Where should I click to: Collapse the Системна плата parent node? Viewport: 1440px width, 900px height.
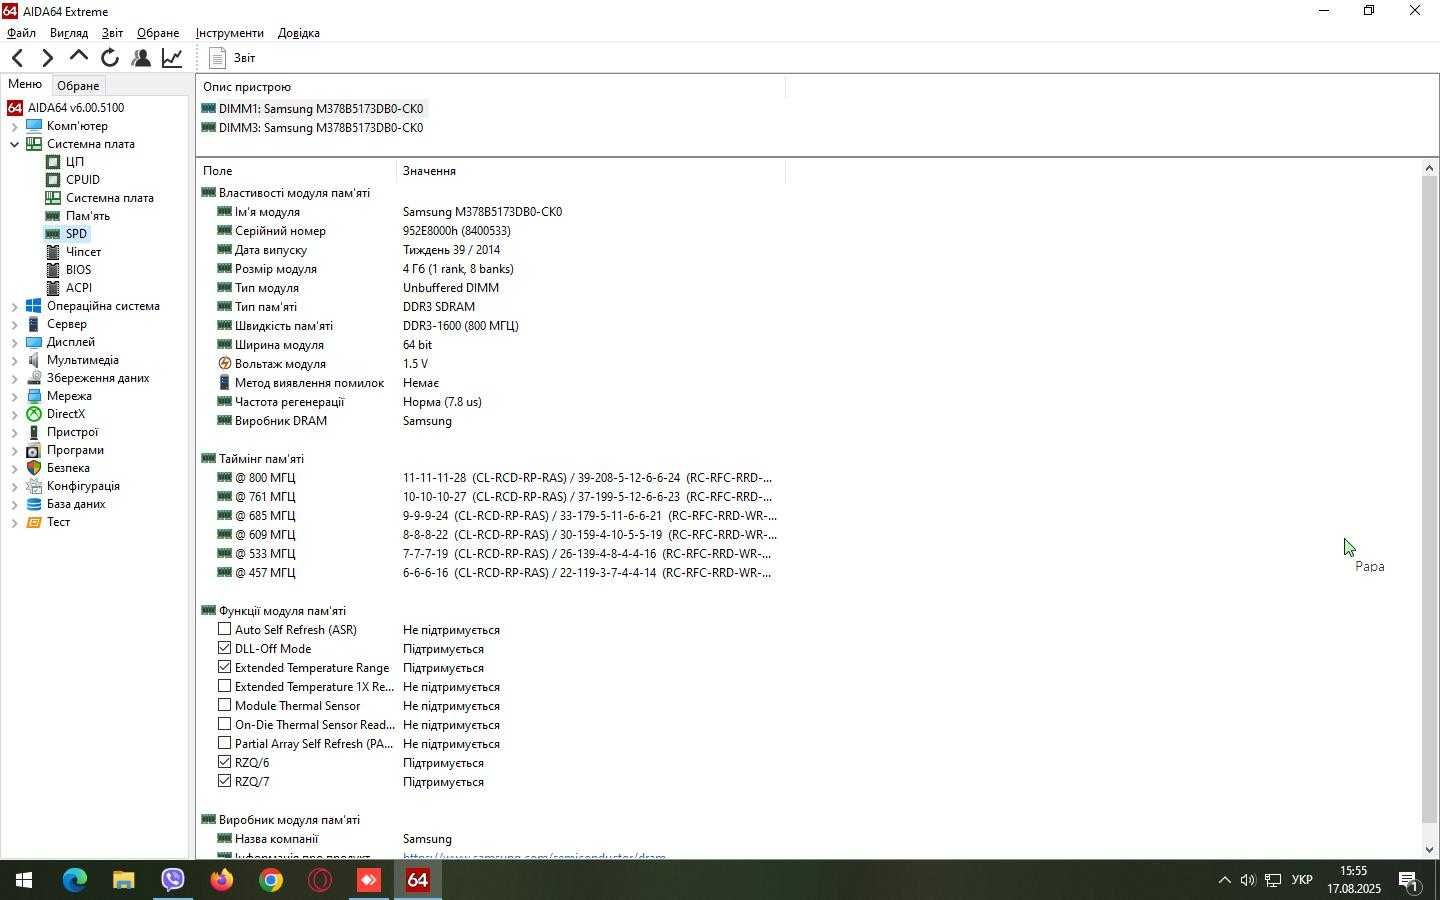14,144
